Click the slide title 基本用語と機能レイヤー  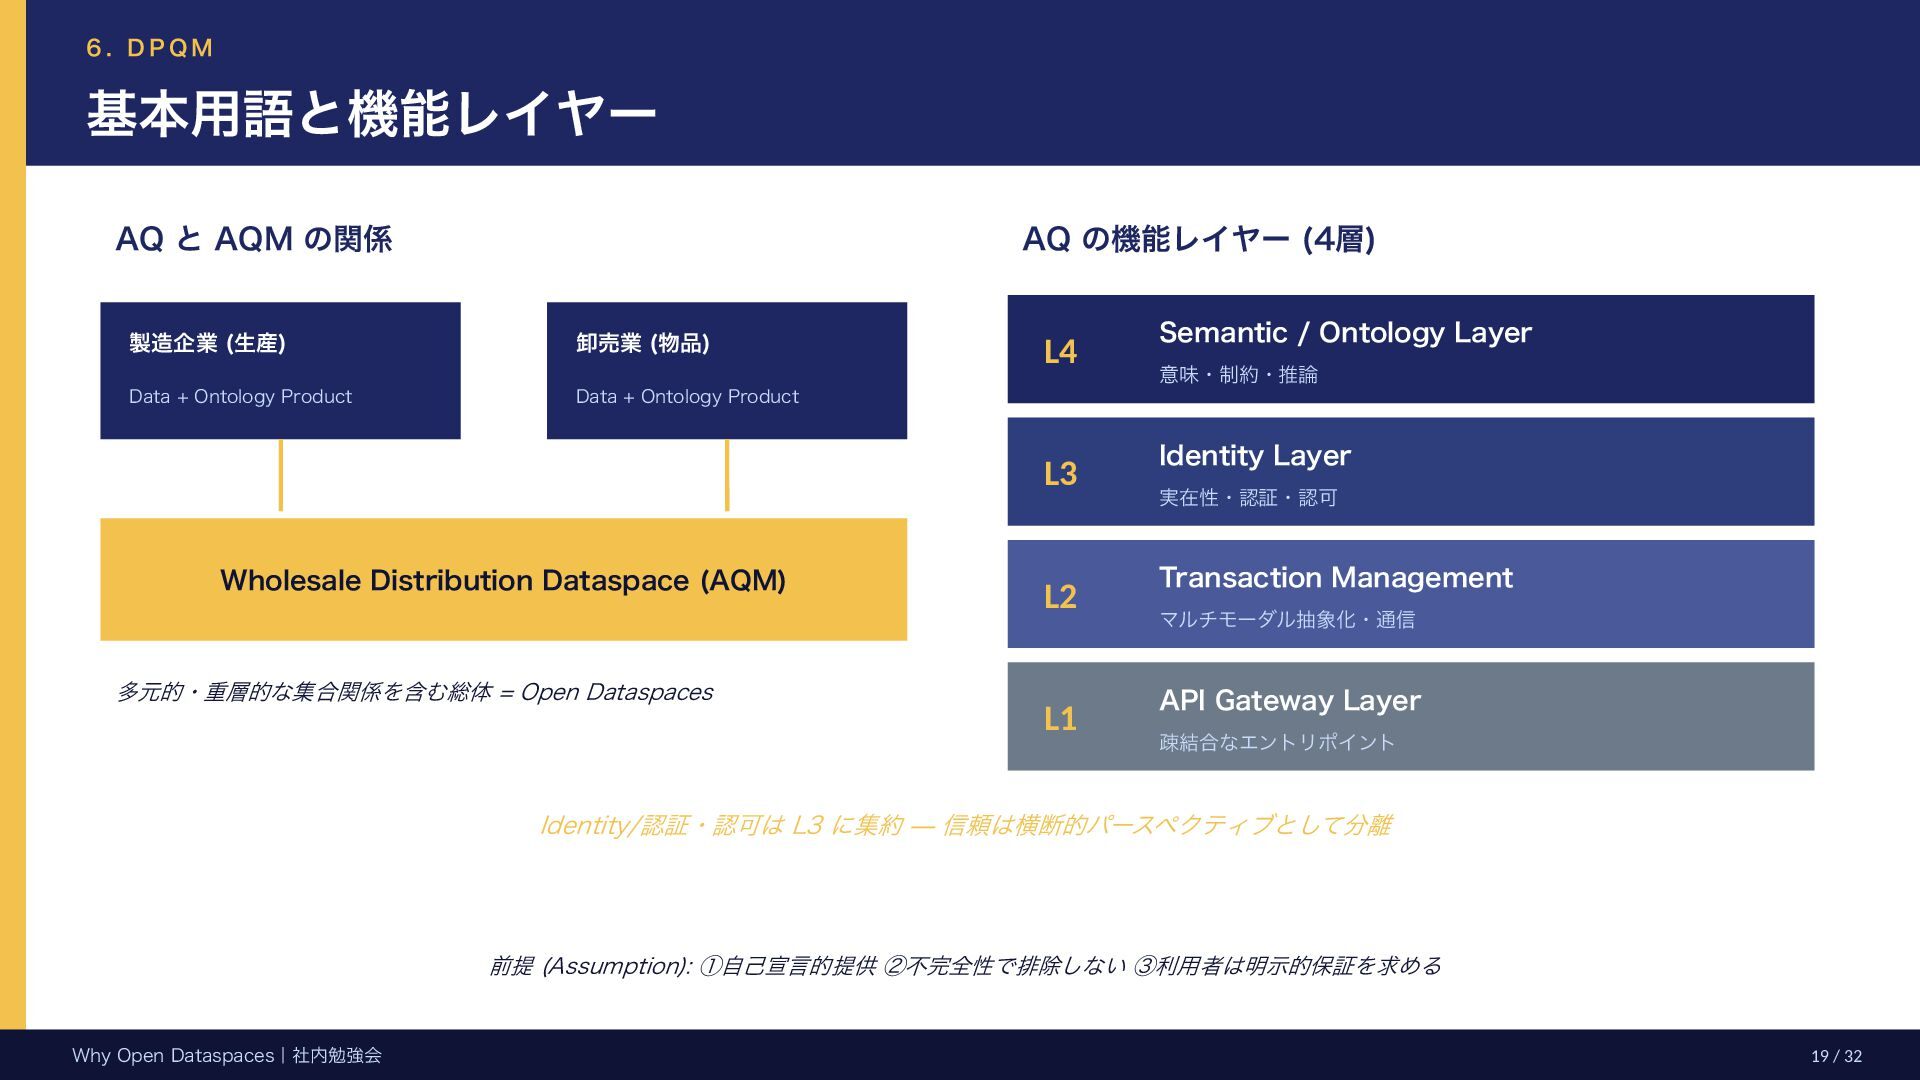371,113
